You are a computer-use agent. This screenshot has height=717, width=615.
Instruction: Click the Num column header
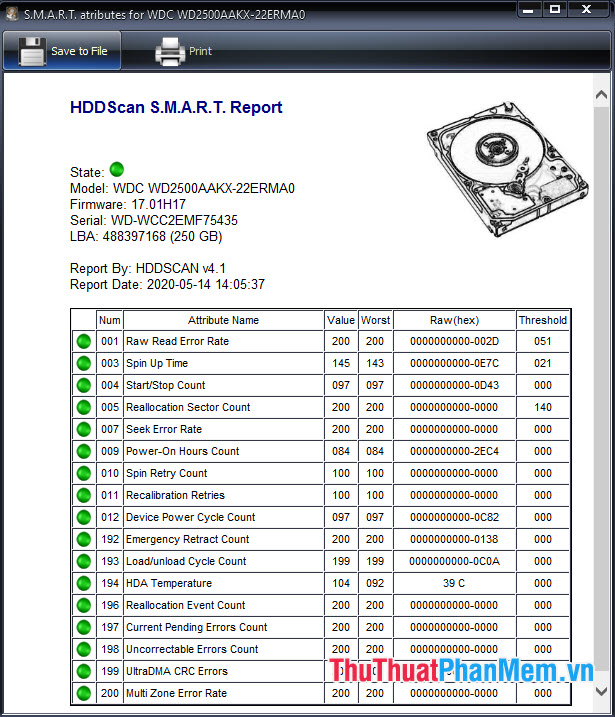pyautogui.click(x=110, y=321)
